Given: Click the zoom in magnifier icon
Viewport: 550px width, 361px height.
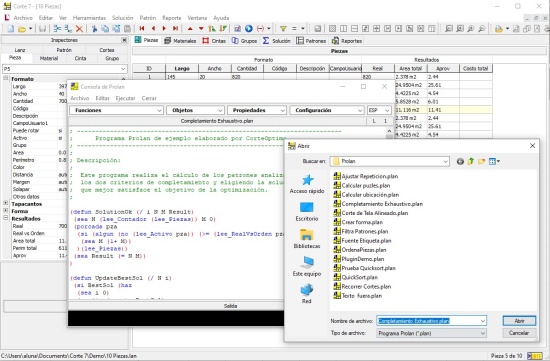Looking at the screenshot, I should (471, 29).
